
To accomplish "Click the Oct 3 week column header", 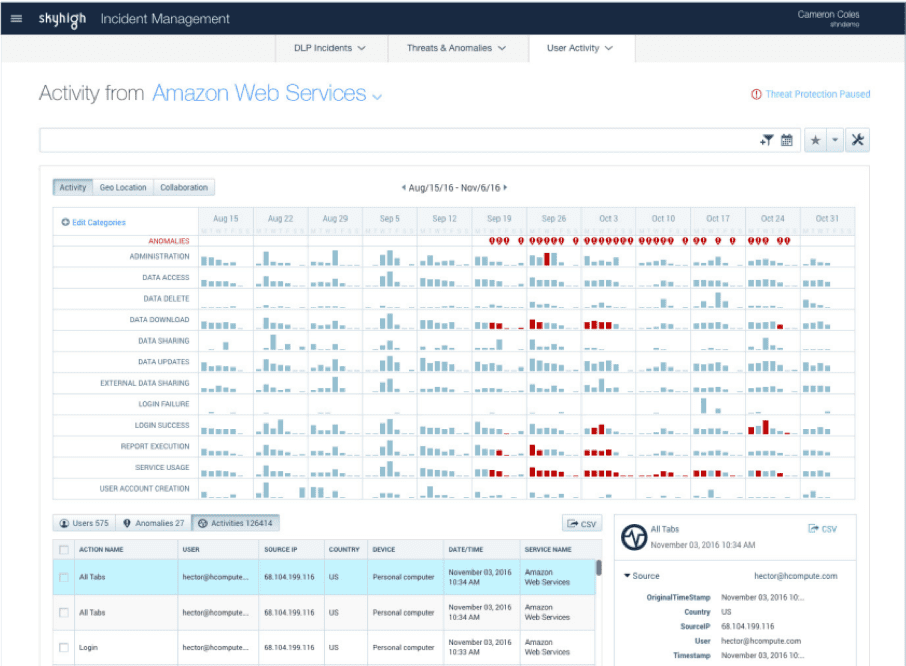I will (608, 218).
